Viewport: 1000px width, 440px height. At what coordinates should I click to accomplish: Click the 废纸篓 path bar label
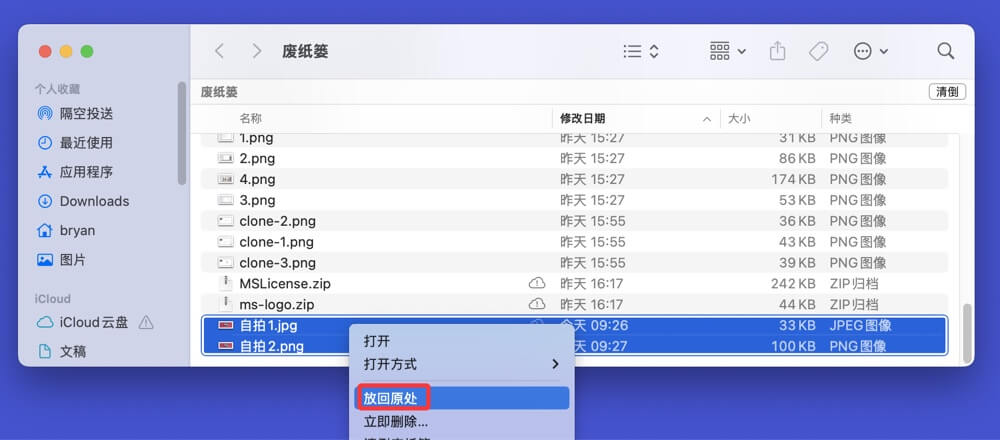tap(219, 92)
